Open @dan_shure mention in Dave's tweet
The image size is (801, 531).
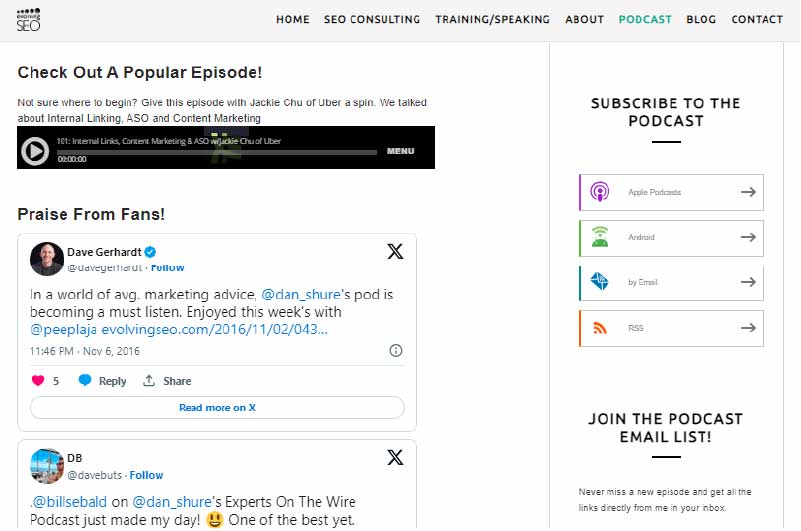click(301, 294)
